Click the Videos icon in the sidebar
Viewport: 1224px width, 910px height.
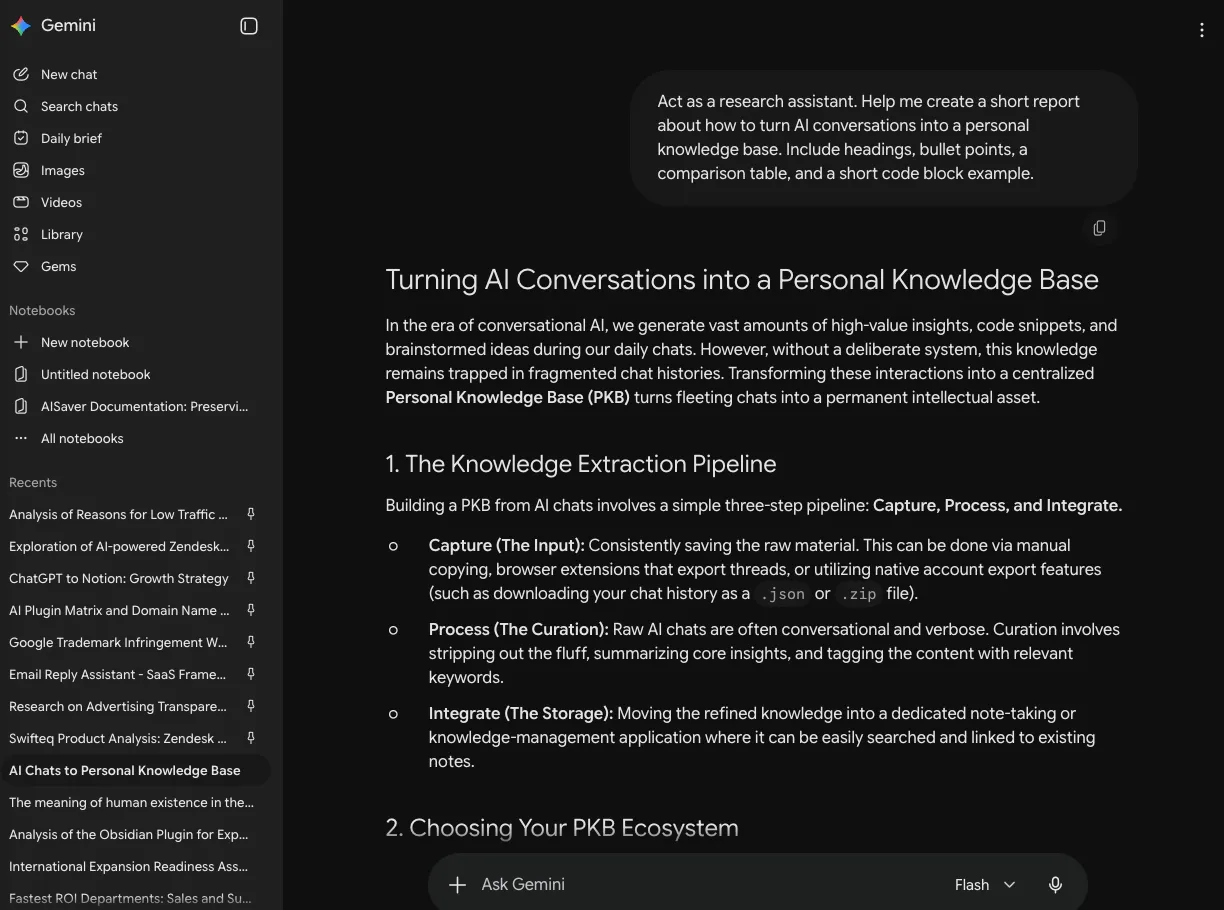click(21, 202)
